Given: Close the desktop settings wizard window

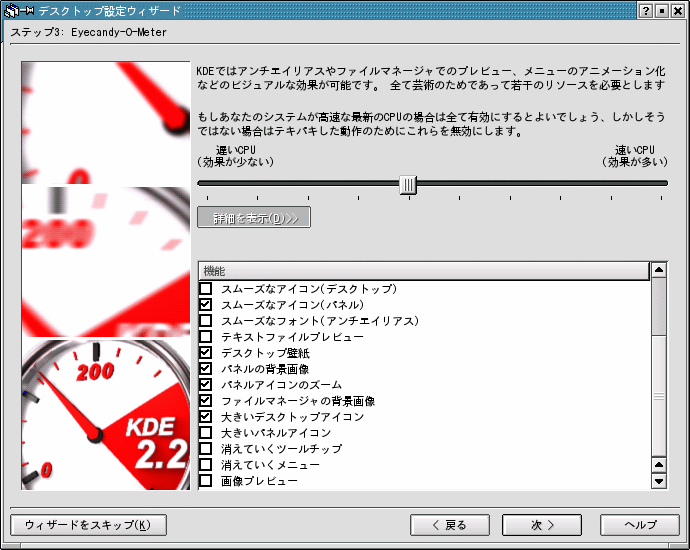Looking at the screenshot, I should [678, 11].
